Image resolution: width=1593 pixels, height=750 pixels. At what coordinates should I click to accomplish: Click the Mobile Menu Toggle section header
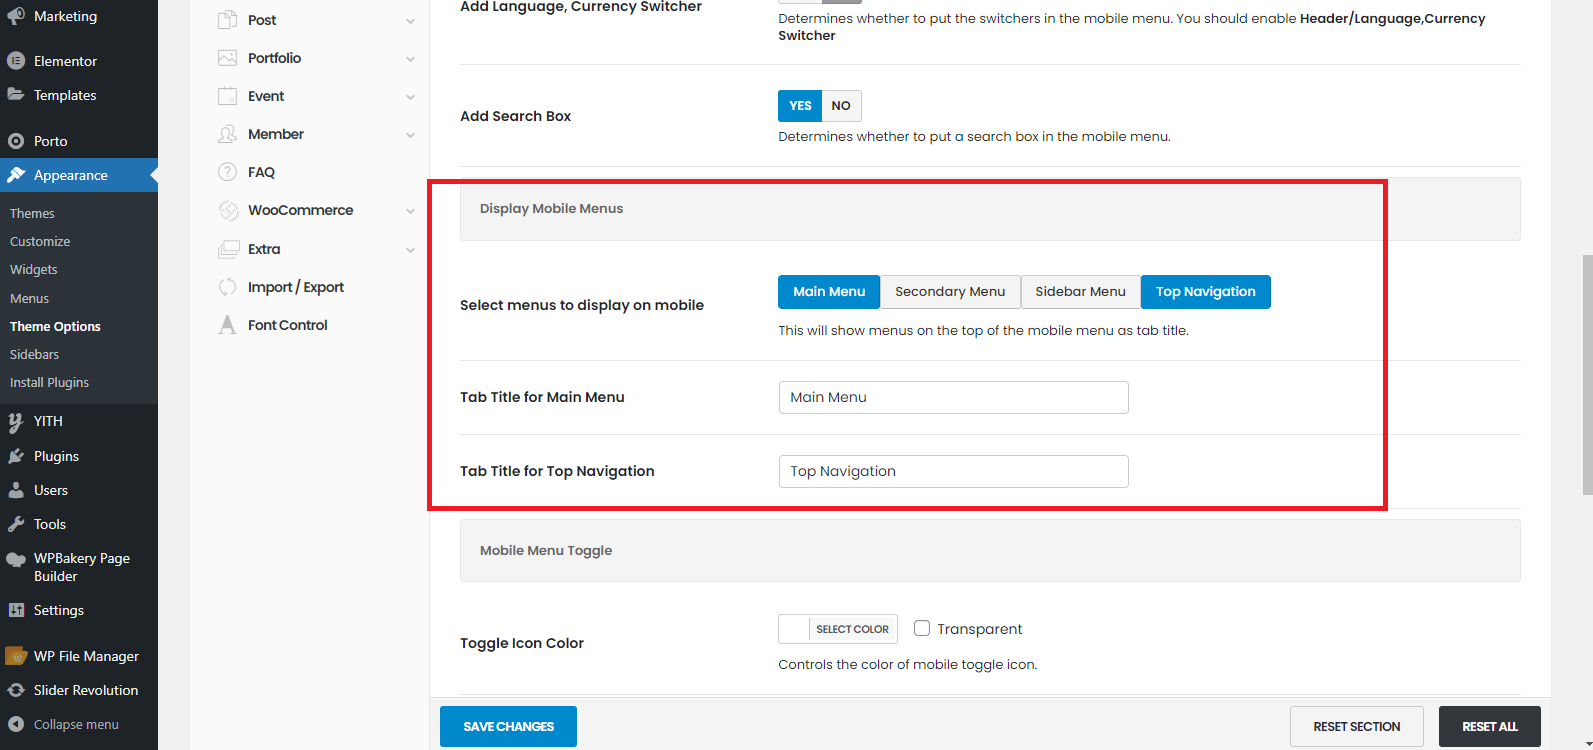990,551
